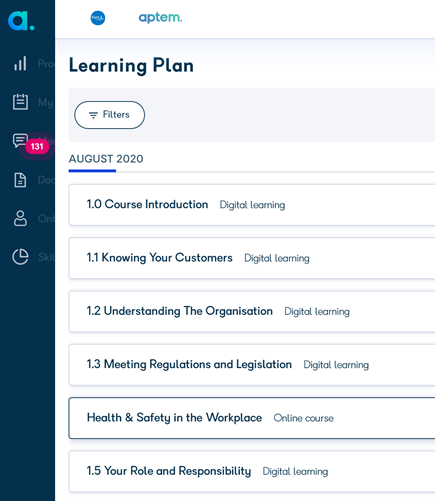This screenshot has height=501, width=435.
Task: Select the AUGUST 2020 tab
Action: click(x=106, y=159)
